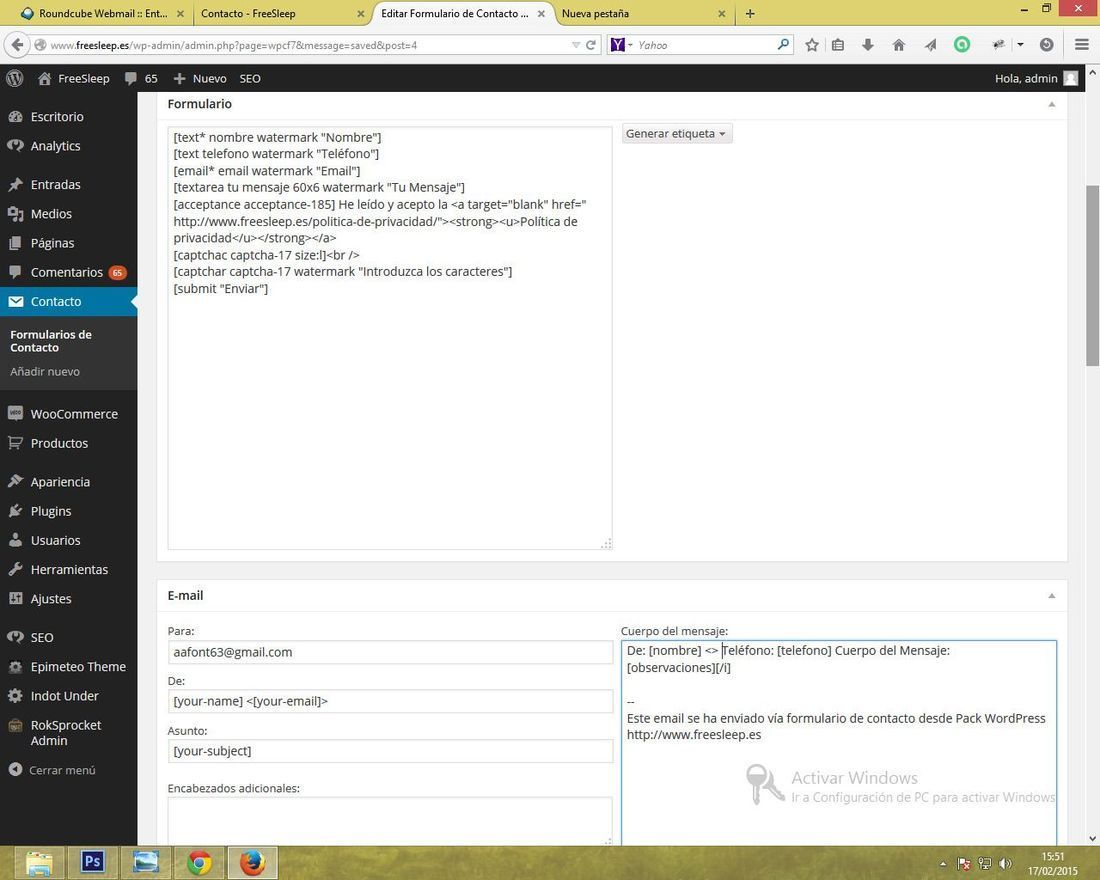Open Photoshop from taskbar
Screen dimensions: 1100x880
[x=92, y=862]
